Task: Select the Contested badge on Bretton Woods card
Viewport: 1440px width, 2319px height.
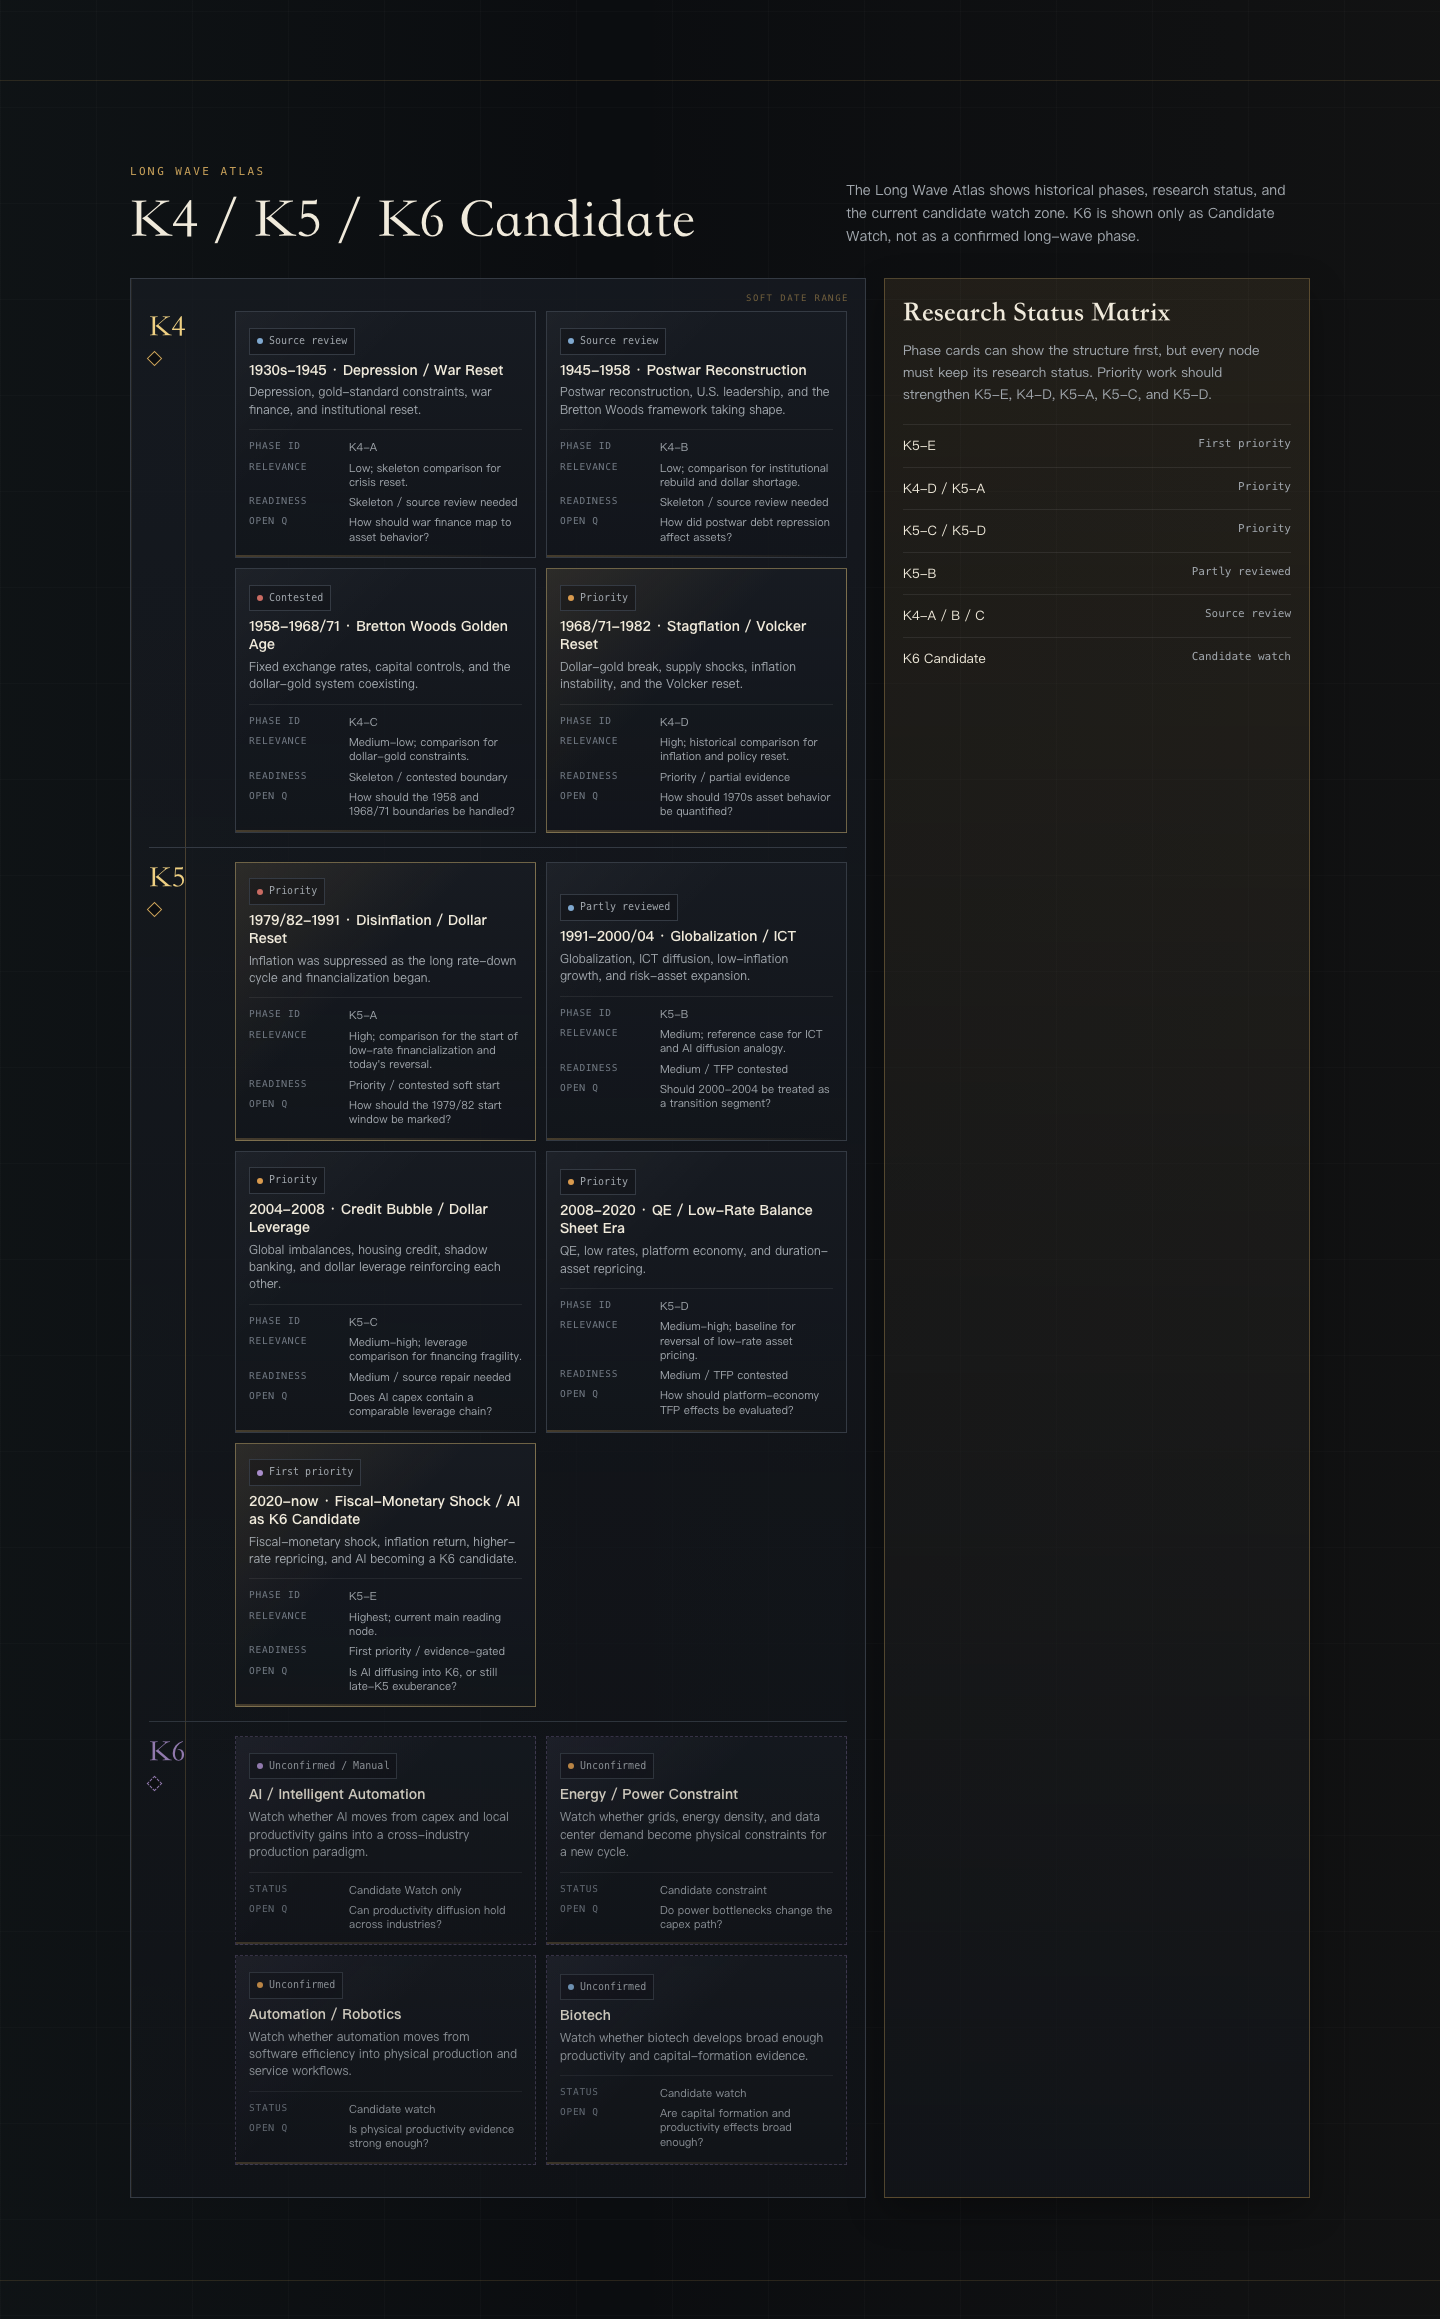Action: pos(290,598)
